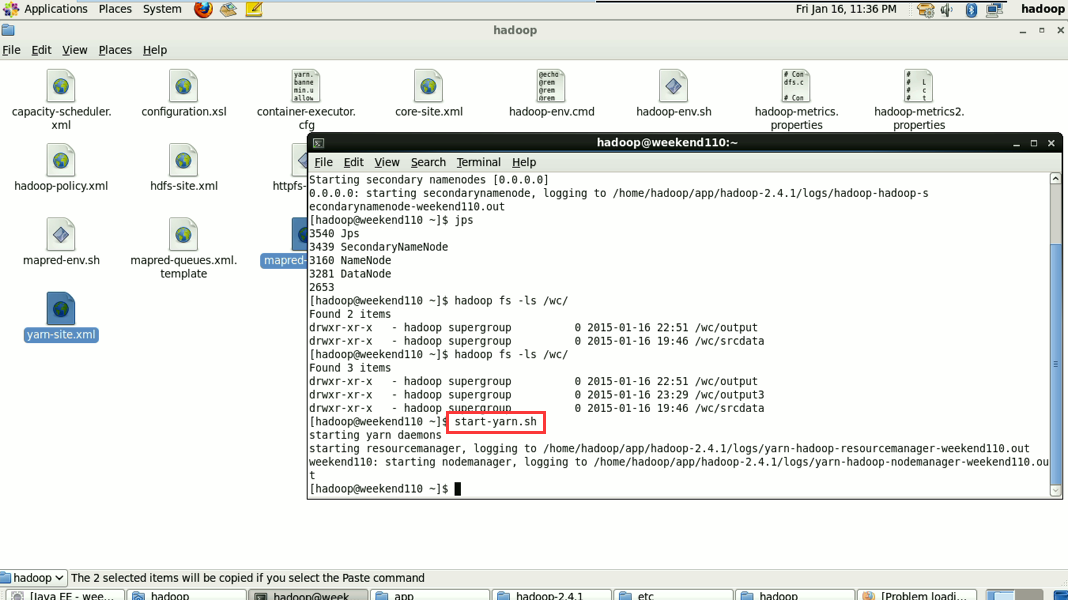Viewport: 1068px width, 600px height.
Task: Select hadoop-env.cmd file icon
Action: [x=551, y=86]
